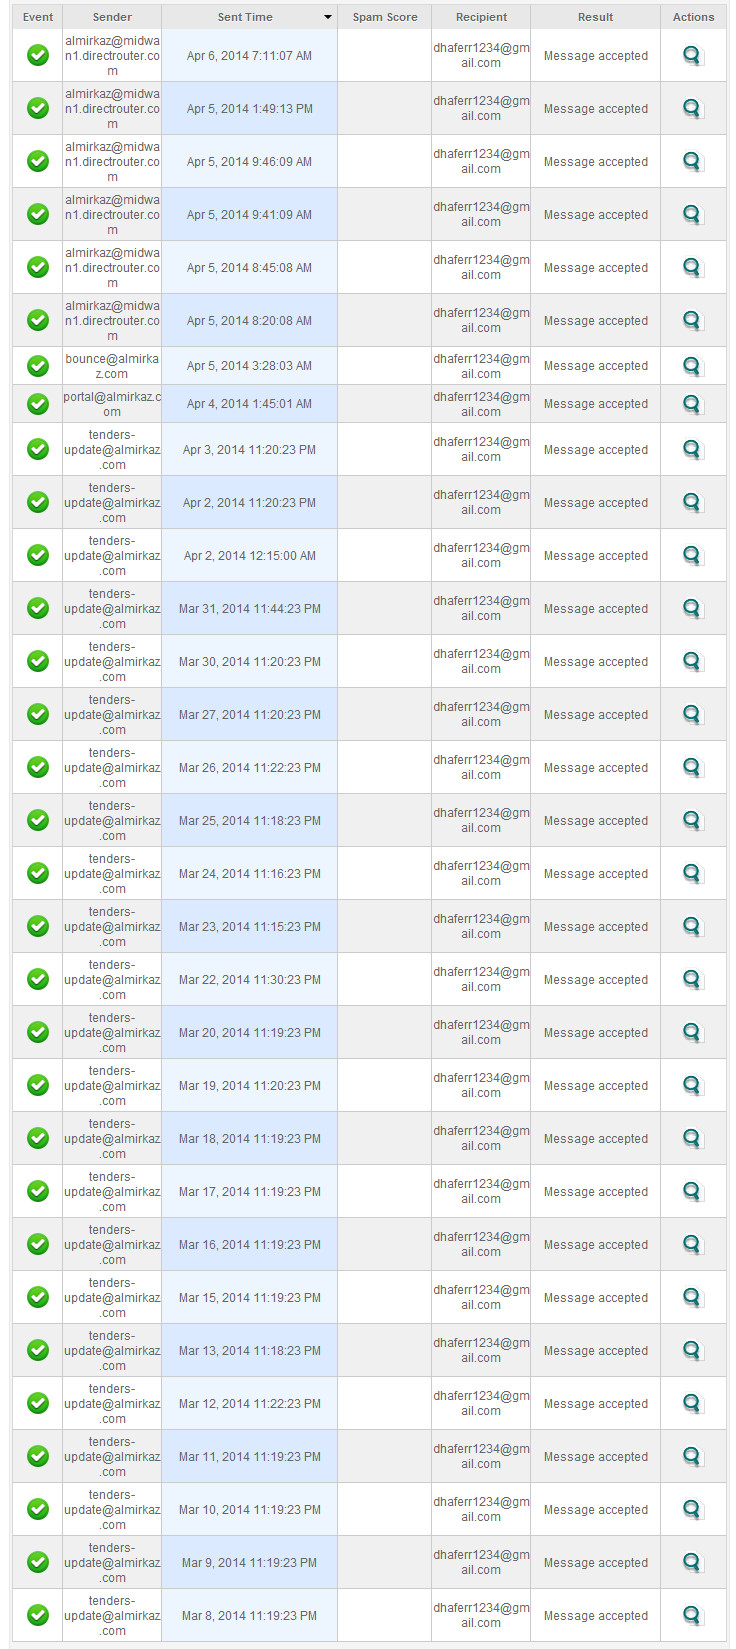The height and width of the screenshot is (1649, 736).
Task: Click the sort arrow in the Sent Time header
Action: click(x=327, y=17)
